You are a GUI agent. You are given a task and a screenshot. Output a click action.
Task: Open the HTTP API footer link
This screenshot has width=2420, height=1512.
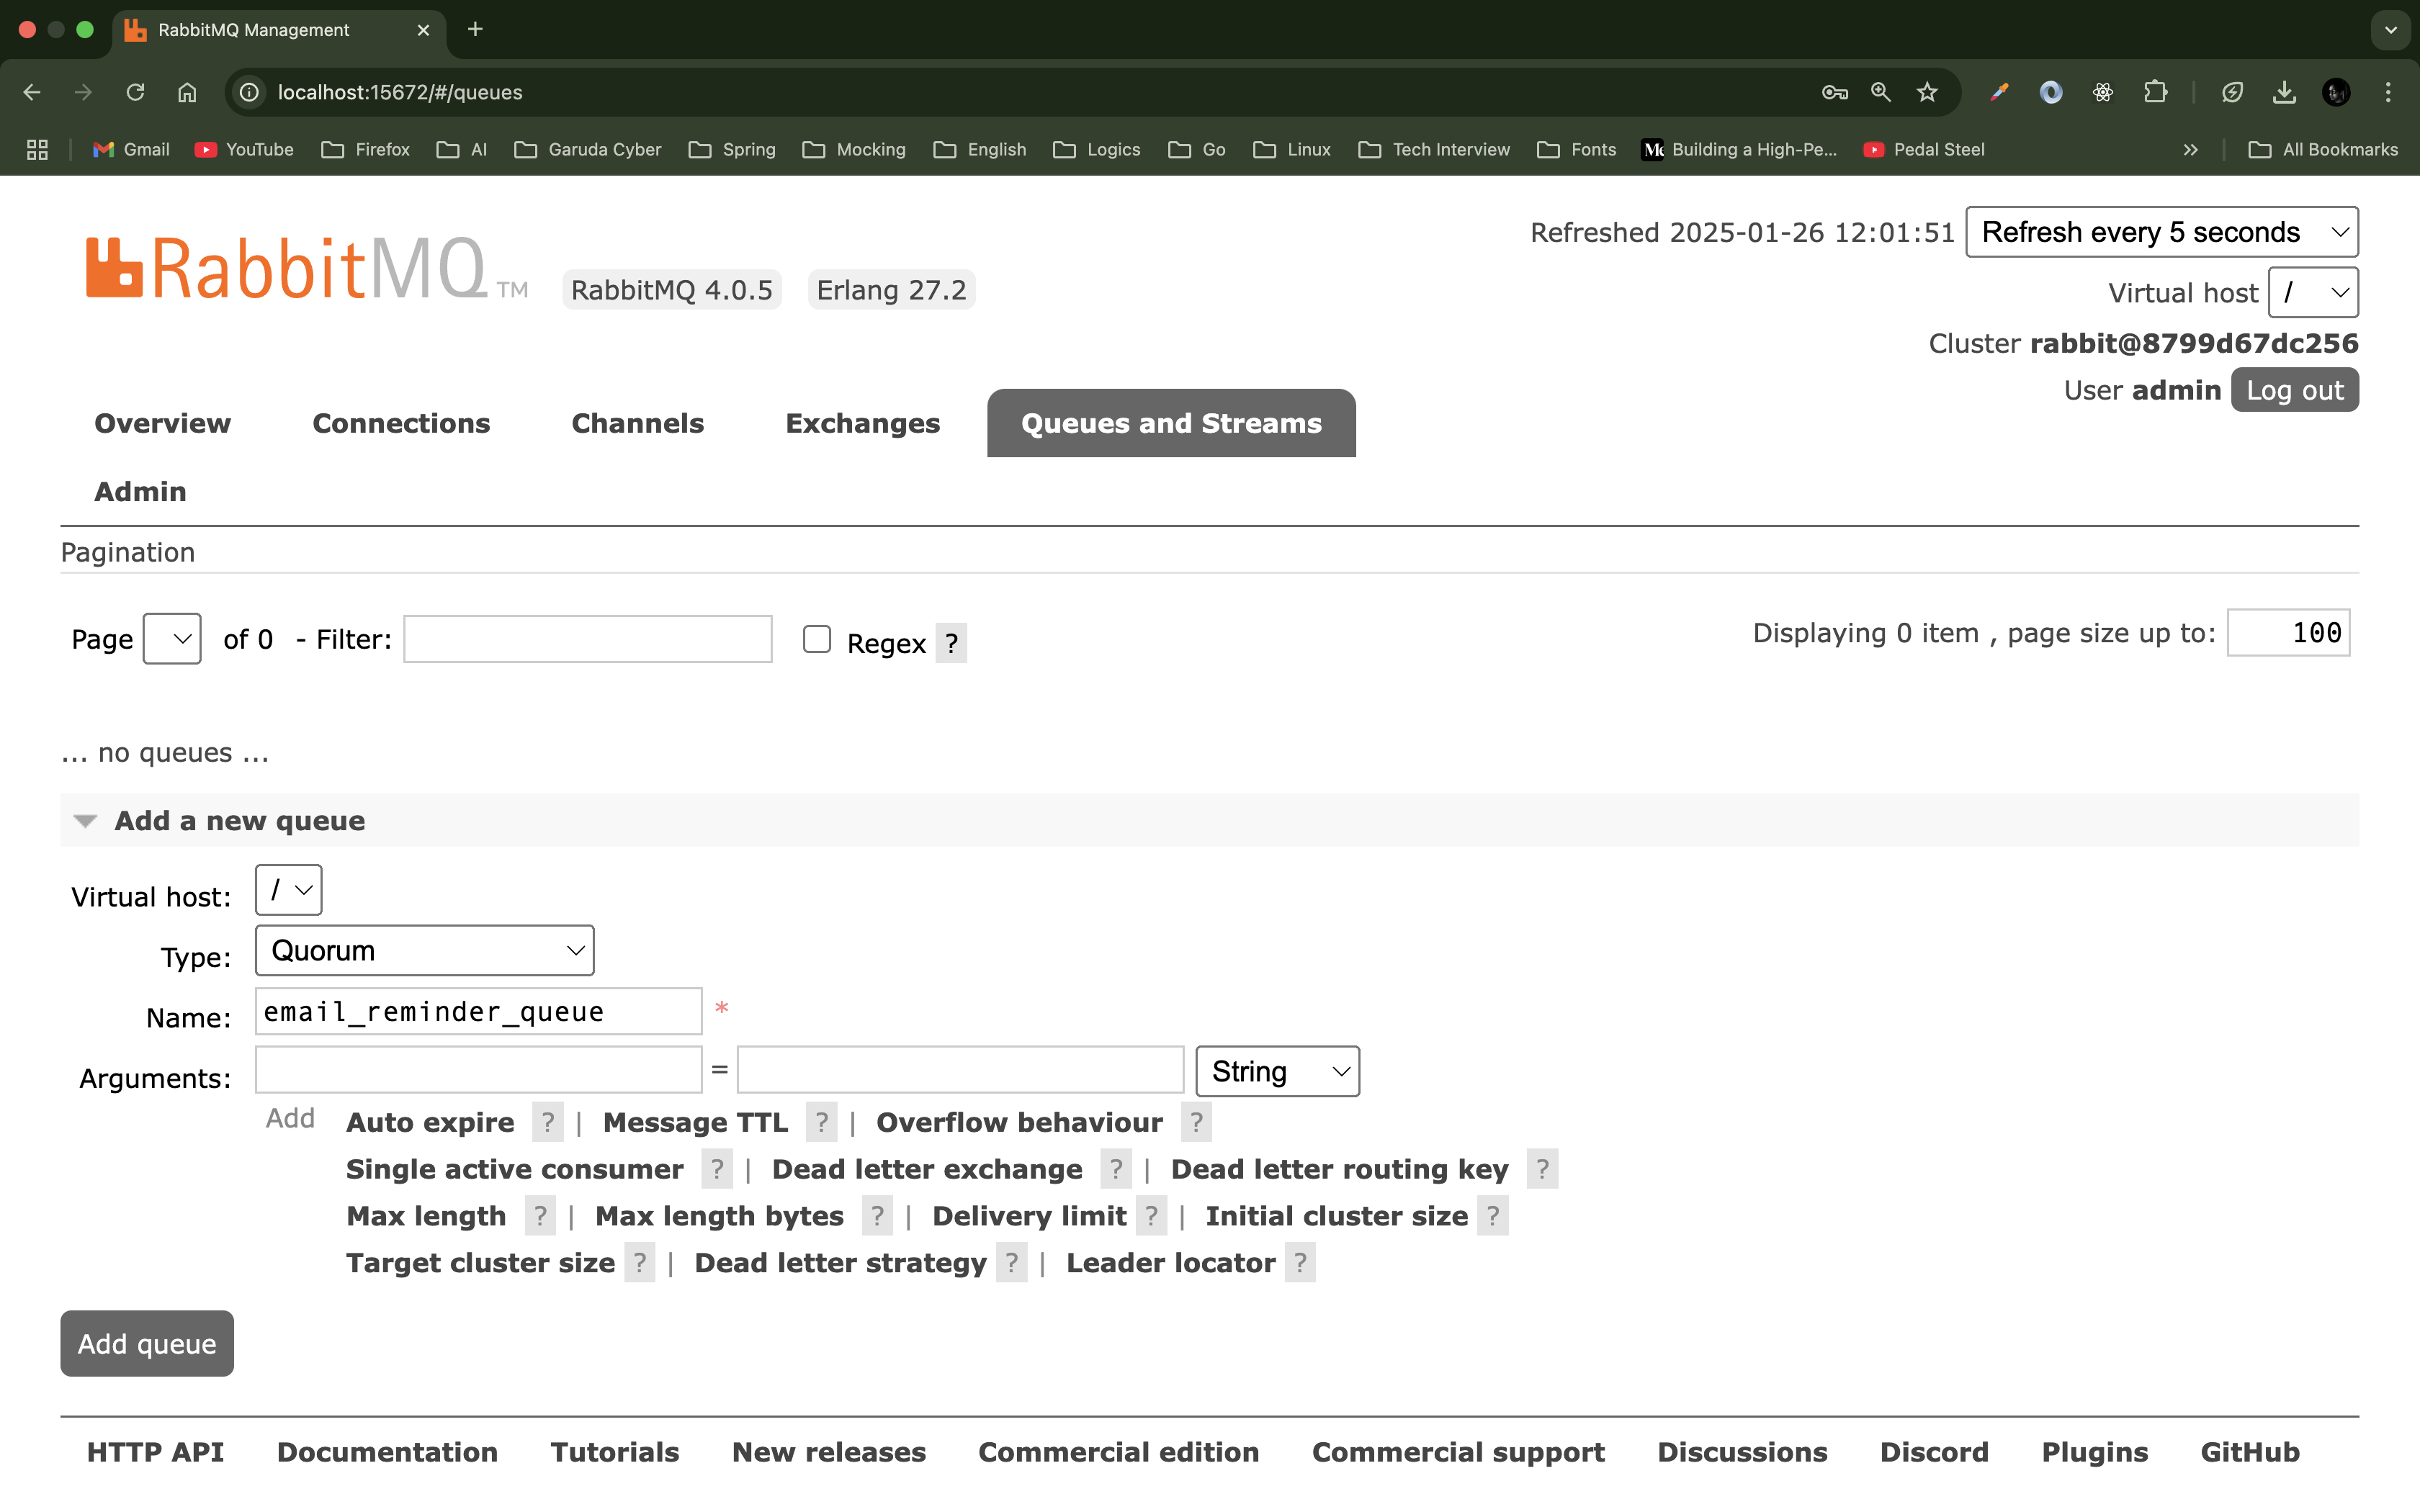coord(155,1452)
